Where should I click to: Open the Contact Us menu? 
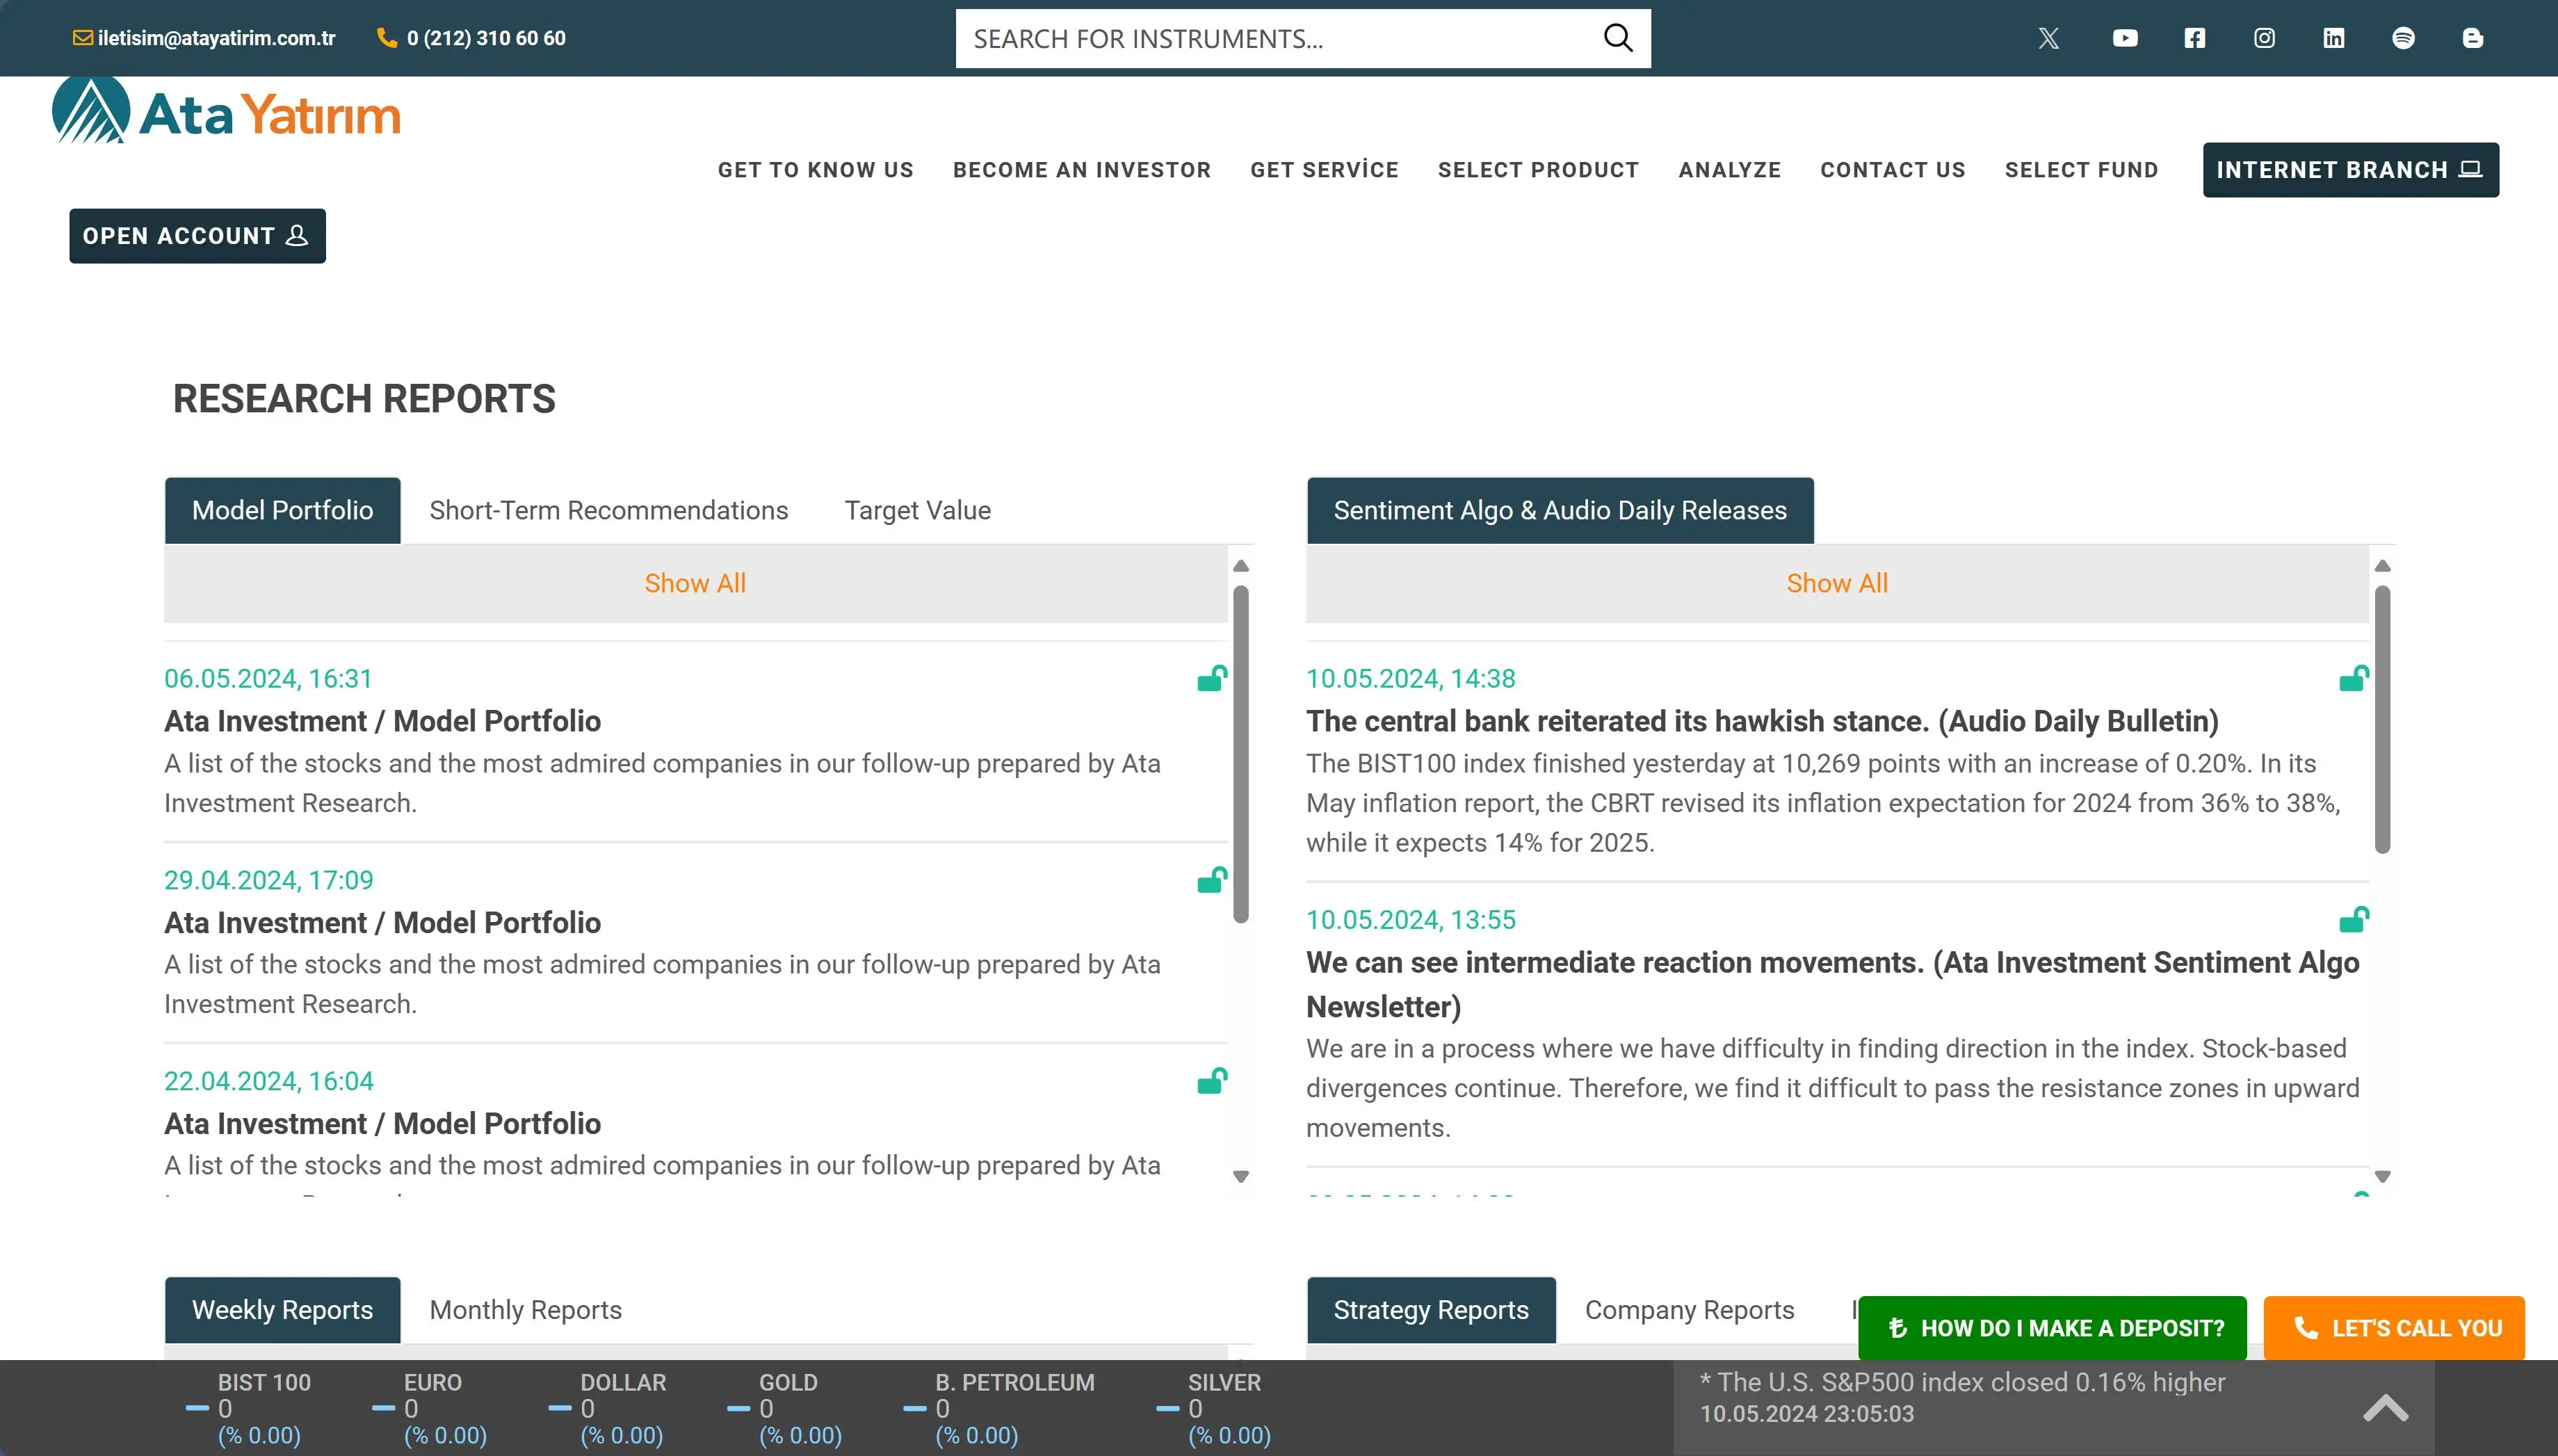coord(1893,170)
